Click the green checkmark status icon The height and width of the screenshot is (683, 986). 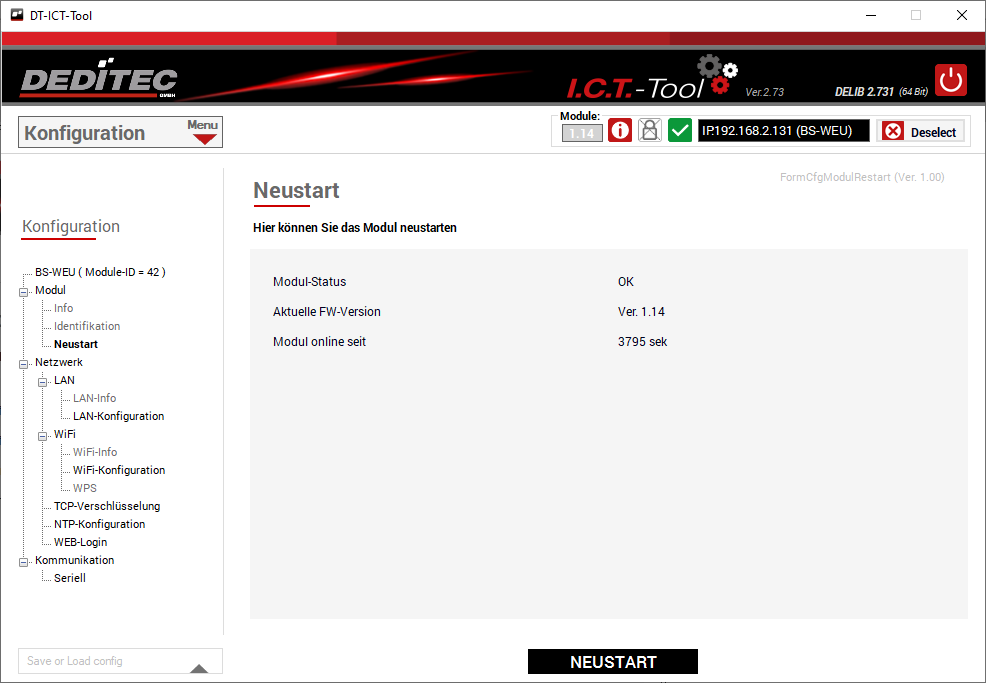[680, 131]
